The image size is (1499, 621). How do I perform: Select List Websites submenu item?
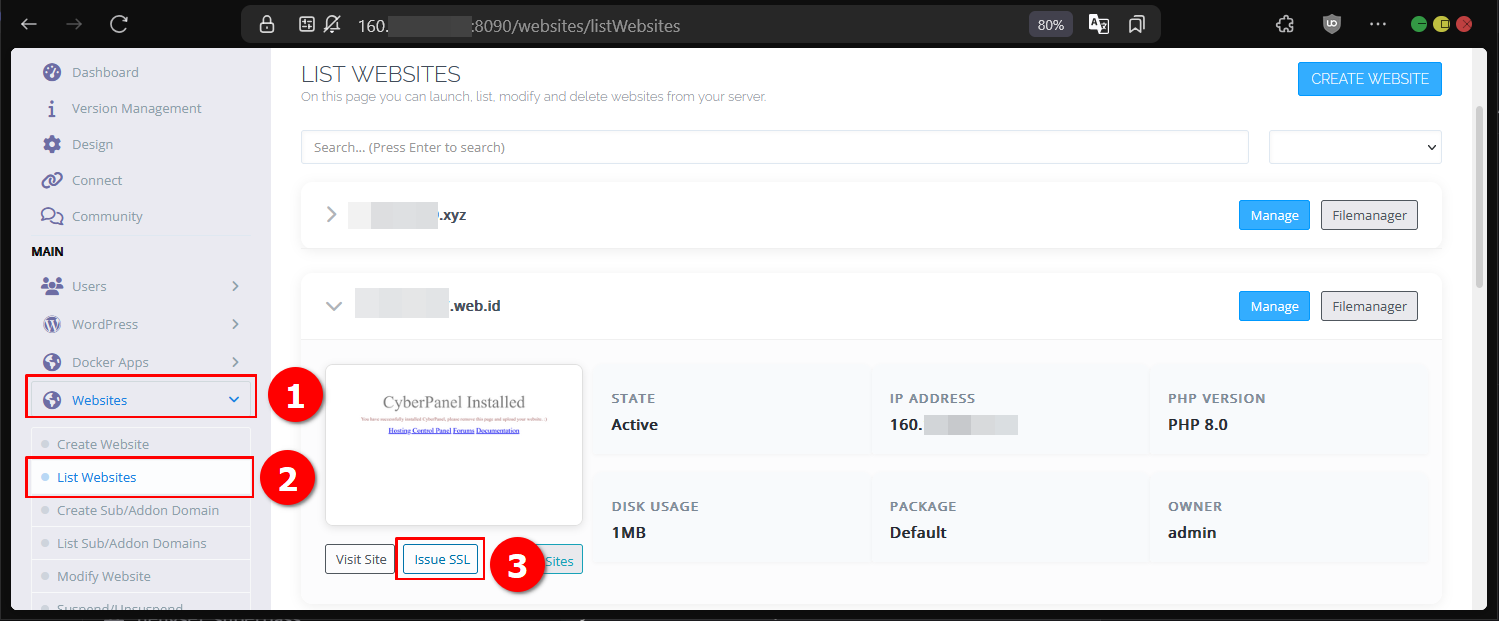pos(97,477)
